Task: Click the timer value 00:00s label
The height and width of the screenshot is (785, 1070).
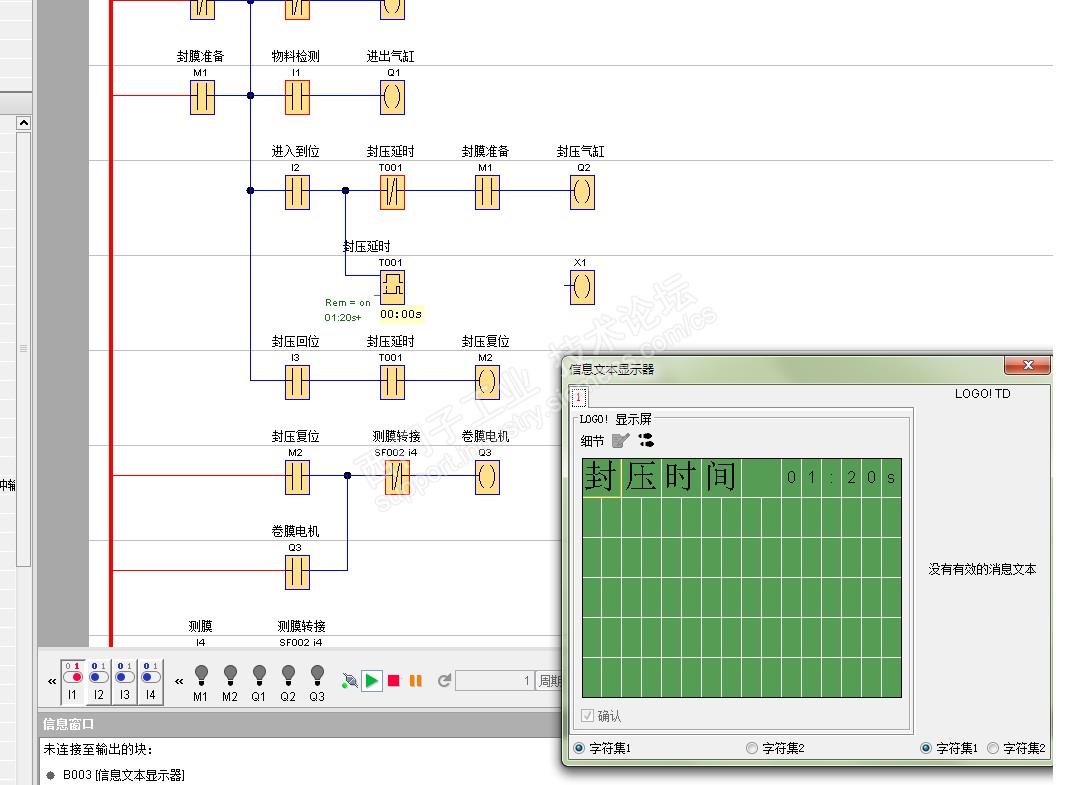Action: pyautogui.click(x=401, y=314)
